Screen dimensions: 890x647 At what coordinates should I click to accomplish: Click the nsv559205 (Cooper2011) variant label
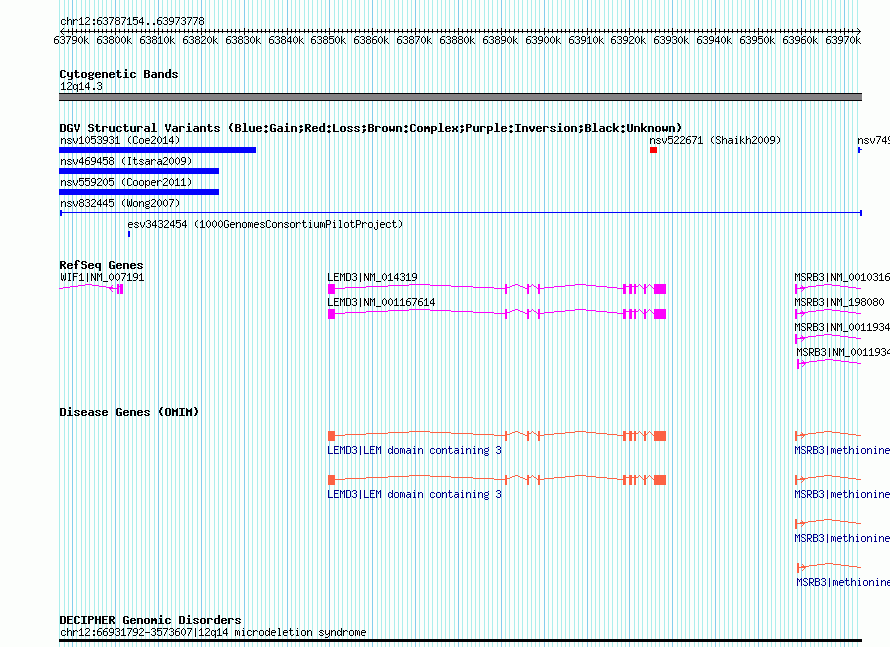pyautogui.click(x=126, y=182)
